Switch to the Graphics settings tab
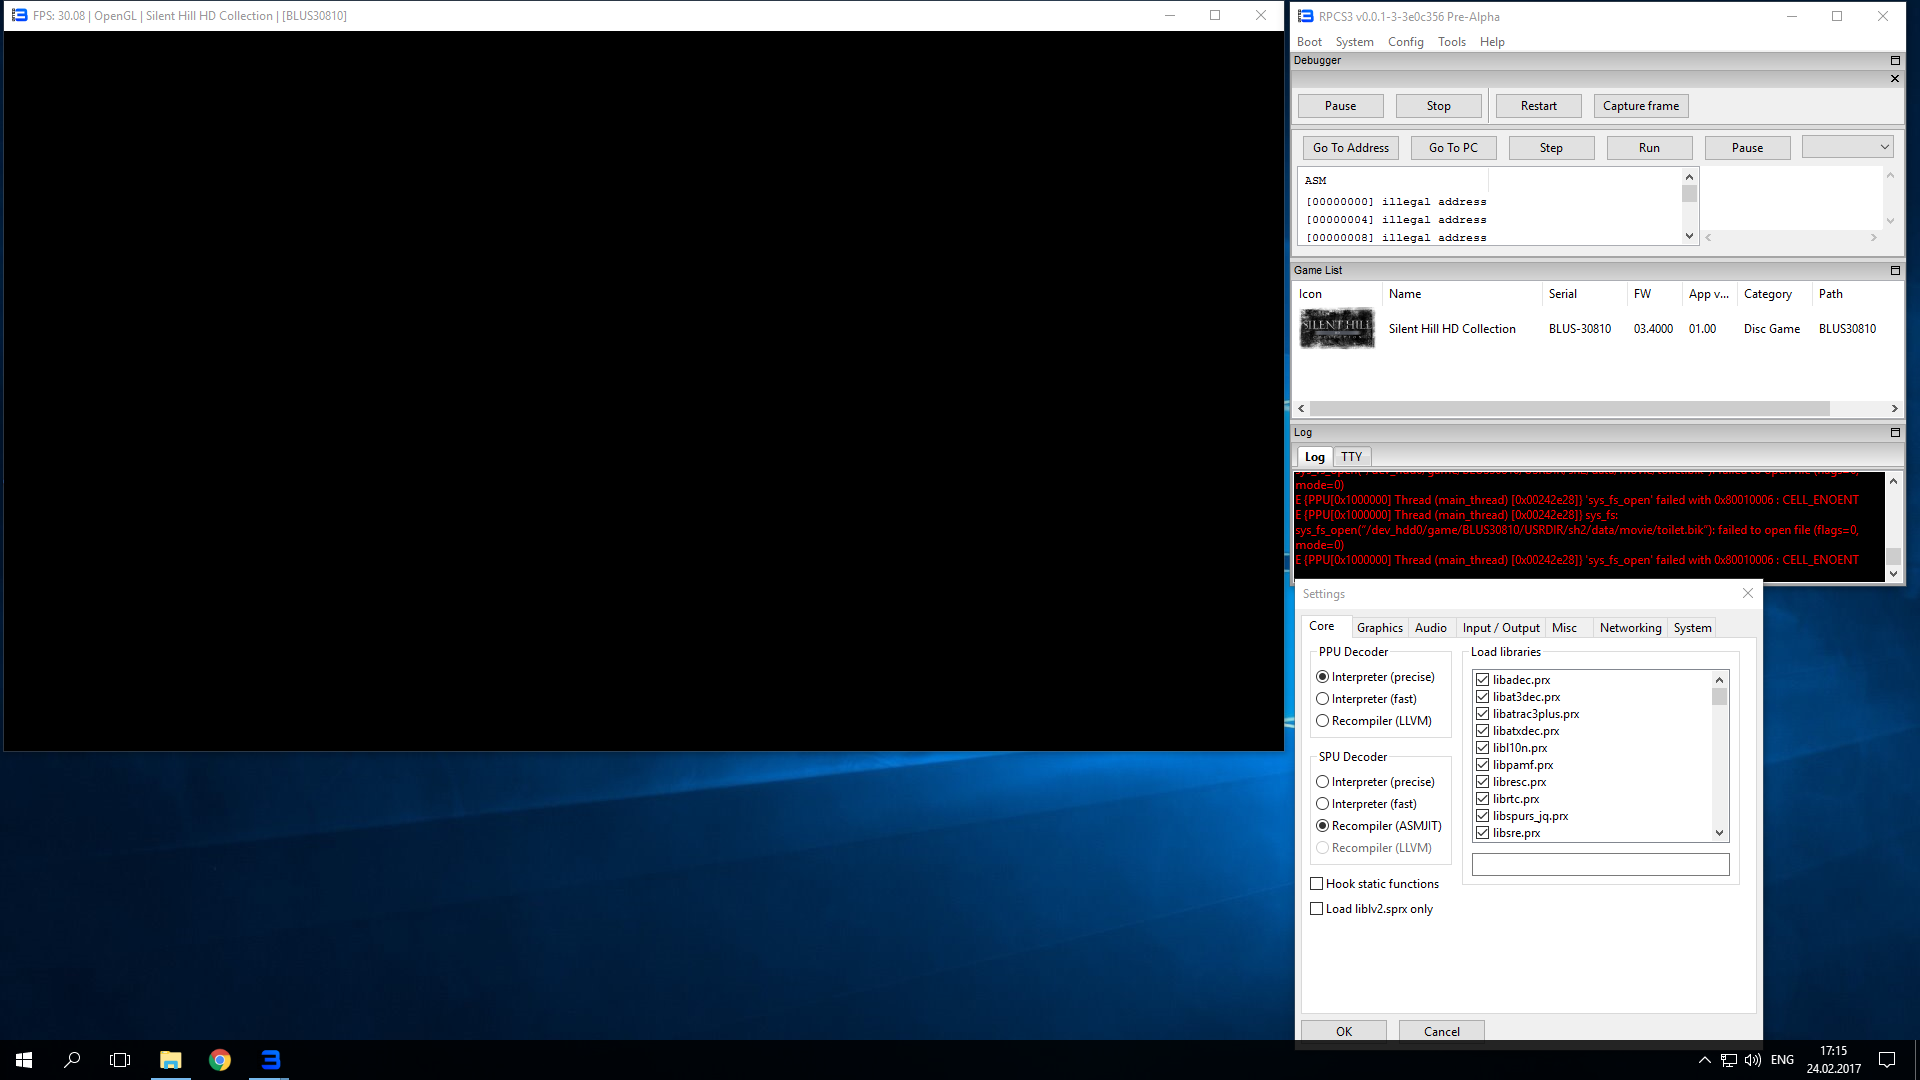Image resolution: width=1920 pixels, height=1080 pixels. [1379, 628]
